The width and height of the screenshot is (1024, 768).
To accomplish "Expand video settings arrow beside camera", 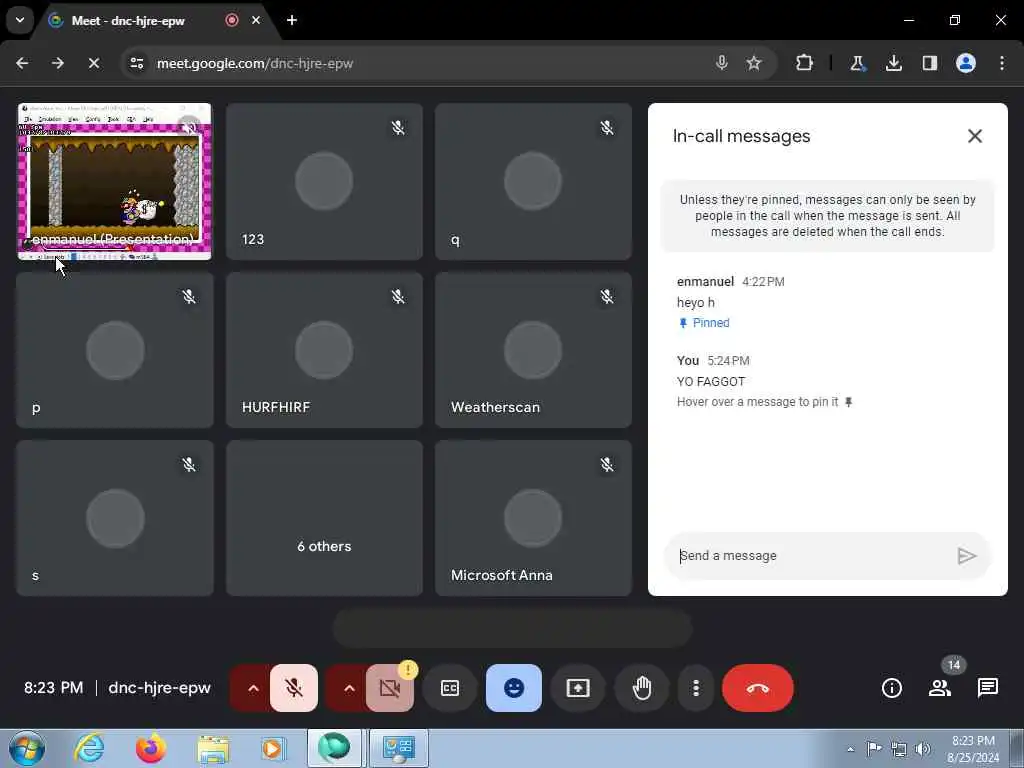I will 349,688.
